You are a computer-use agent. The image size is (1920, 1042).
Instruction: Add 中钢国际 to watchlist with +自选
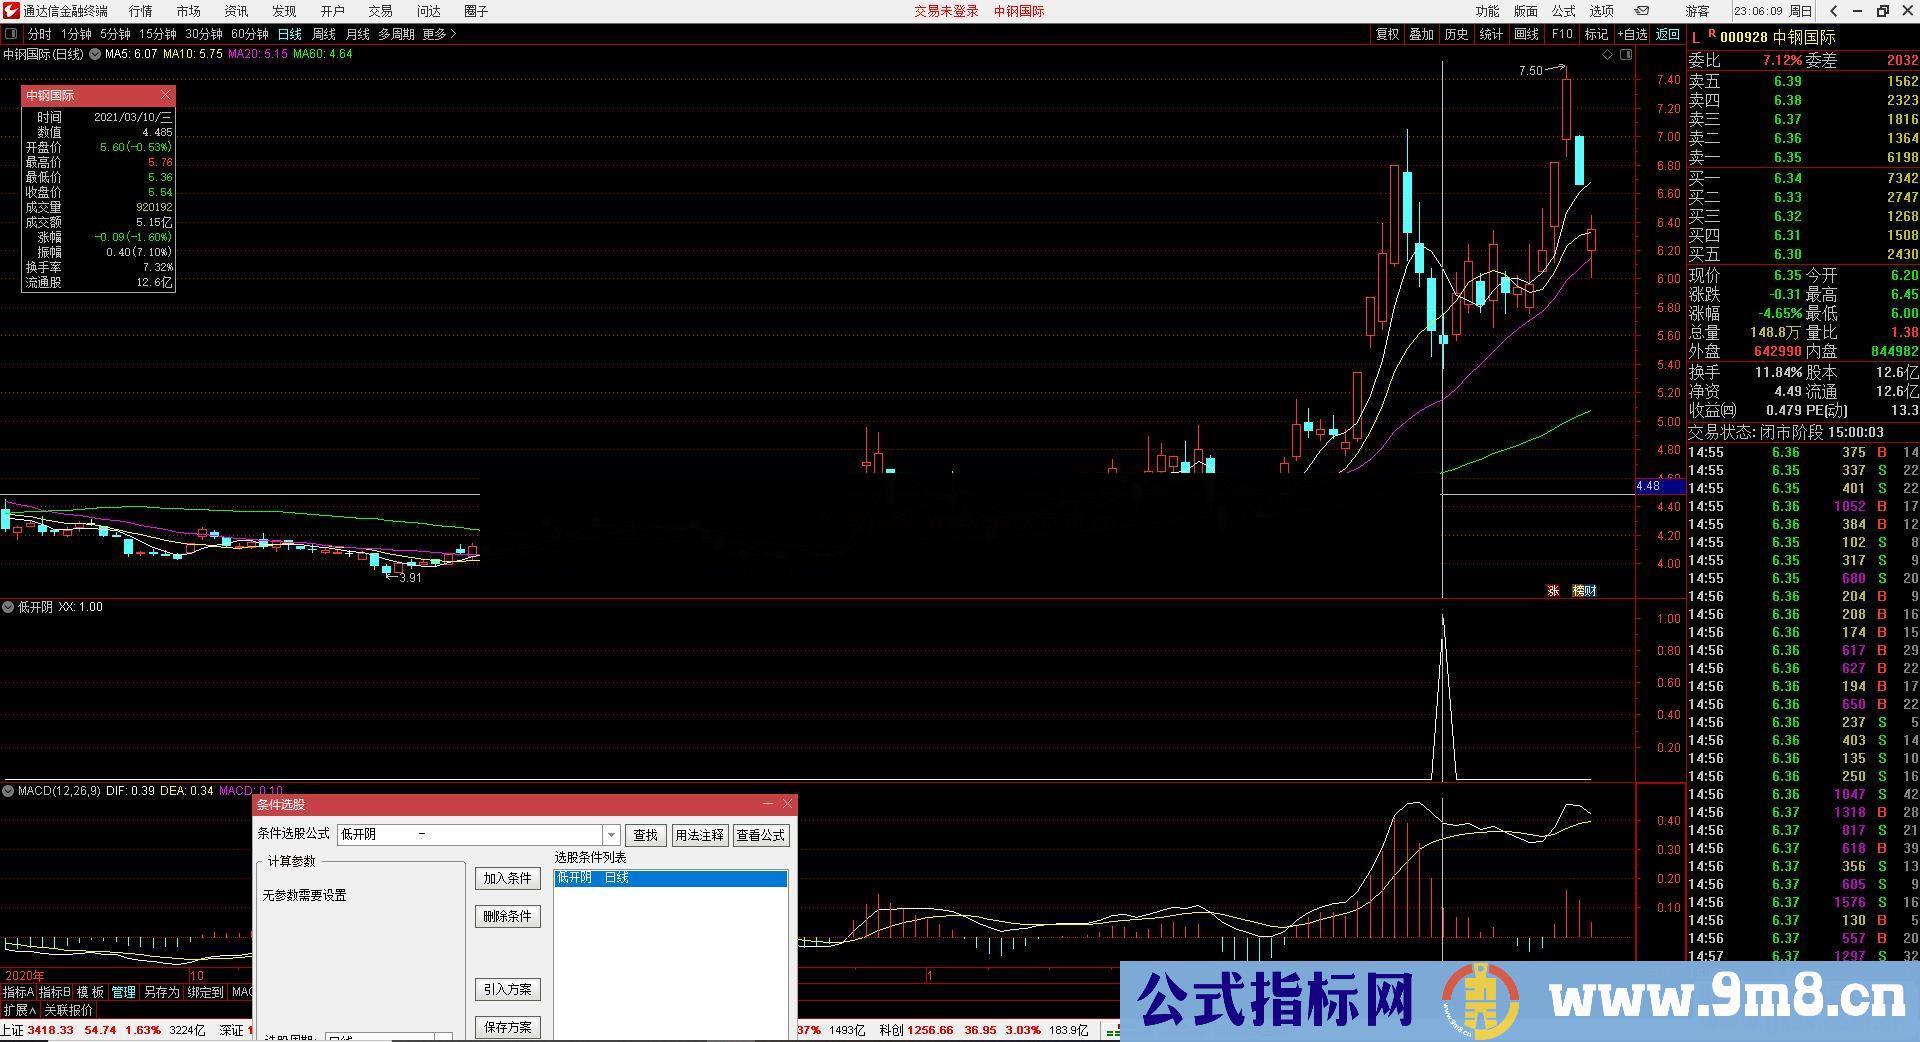pos(1633,33)
